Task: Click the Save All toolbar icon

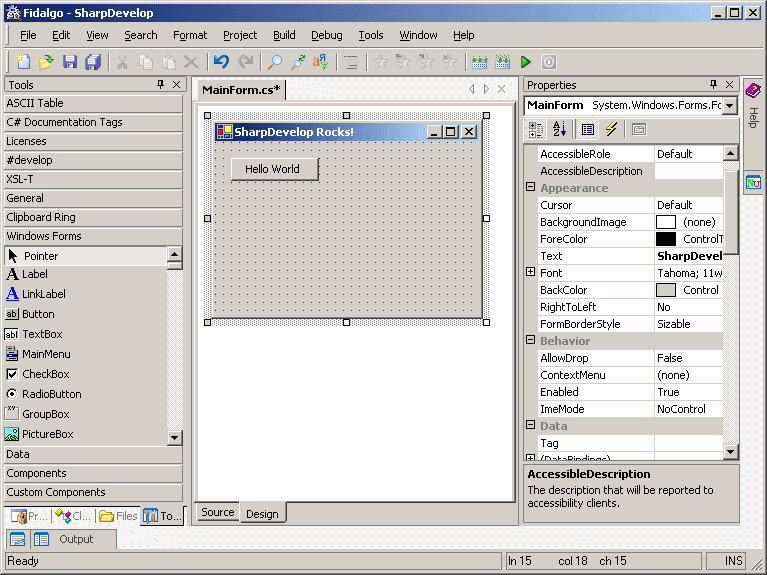Action: coord(92,62)
